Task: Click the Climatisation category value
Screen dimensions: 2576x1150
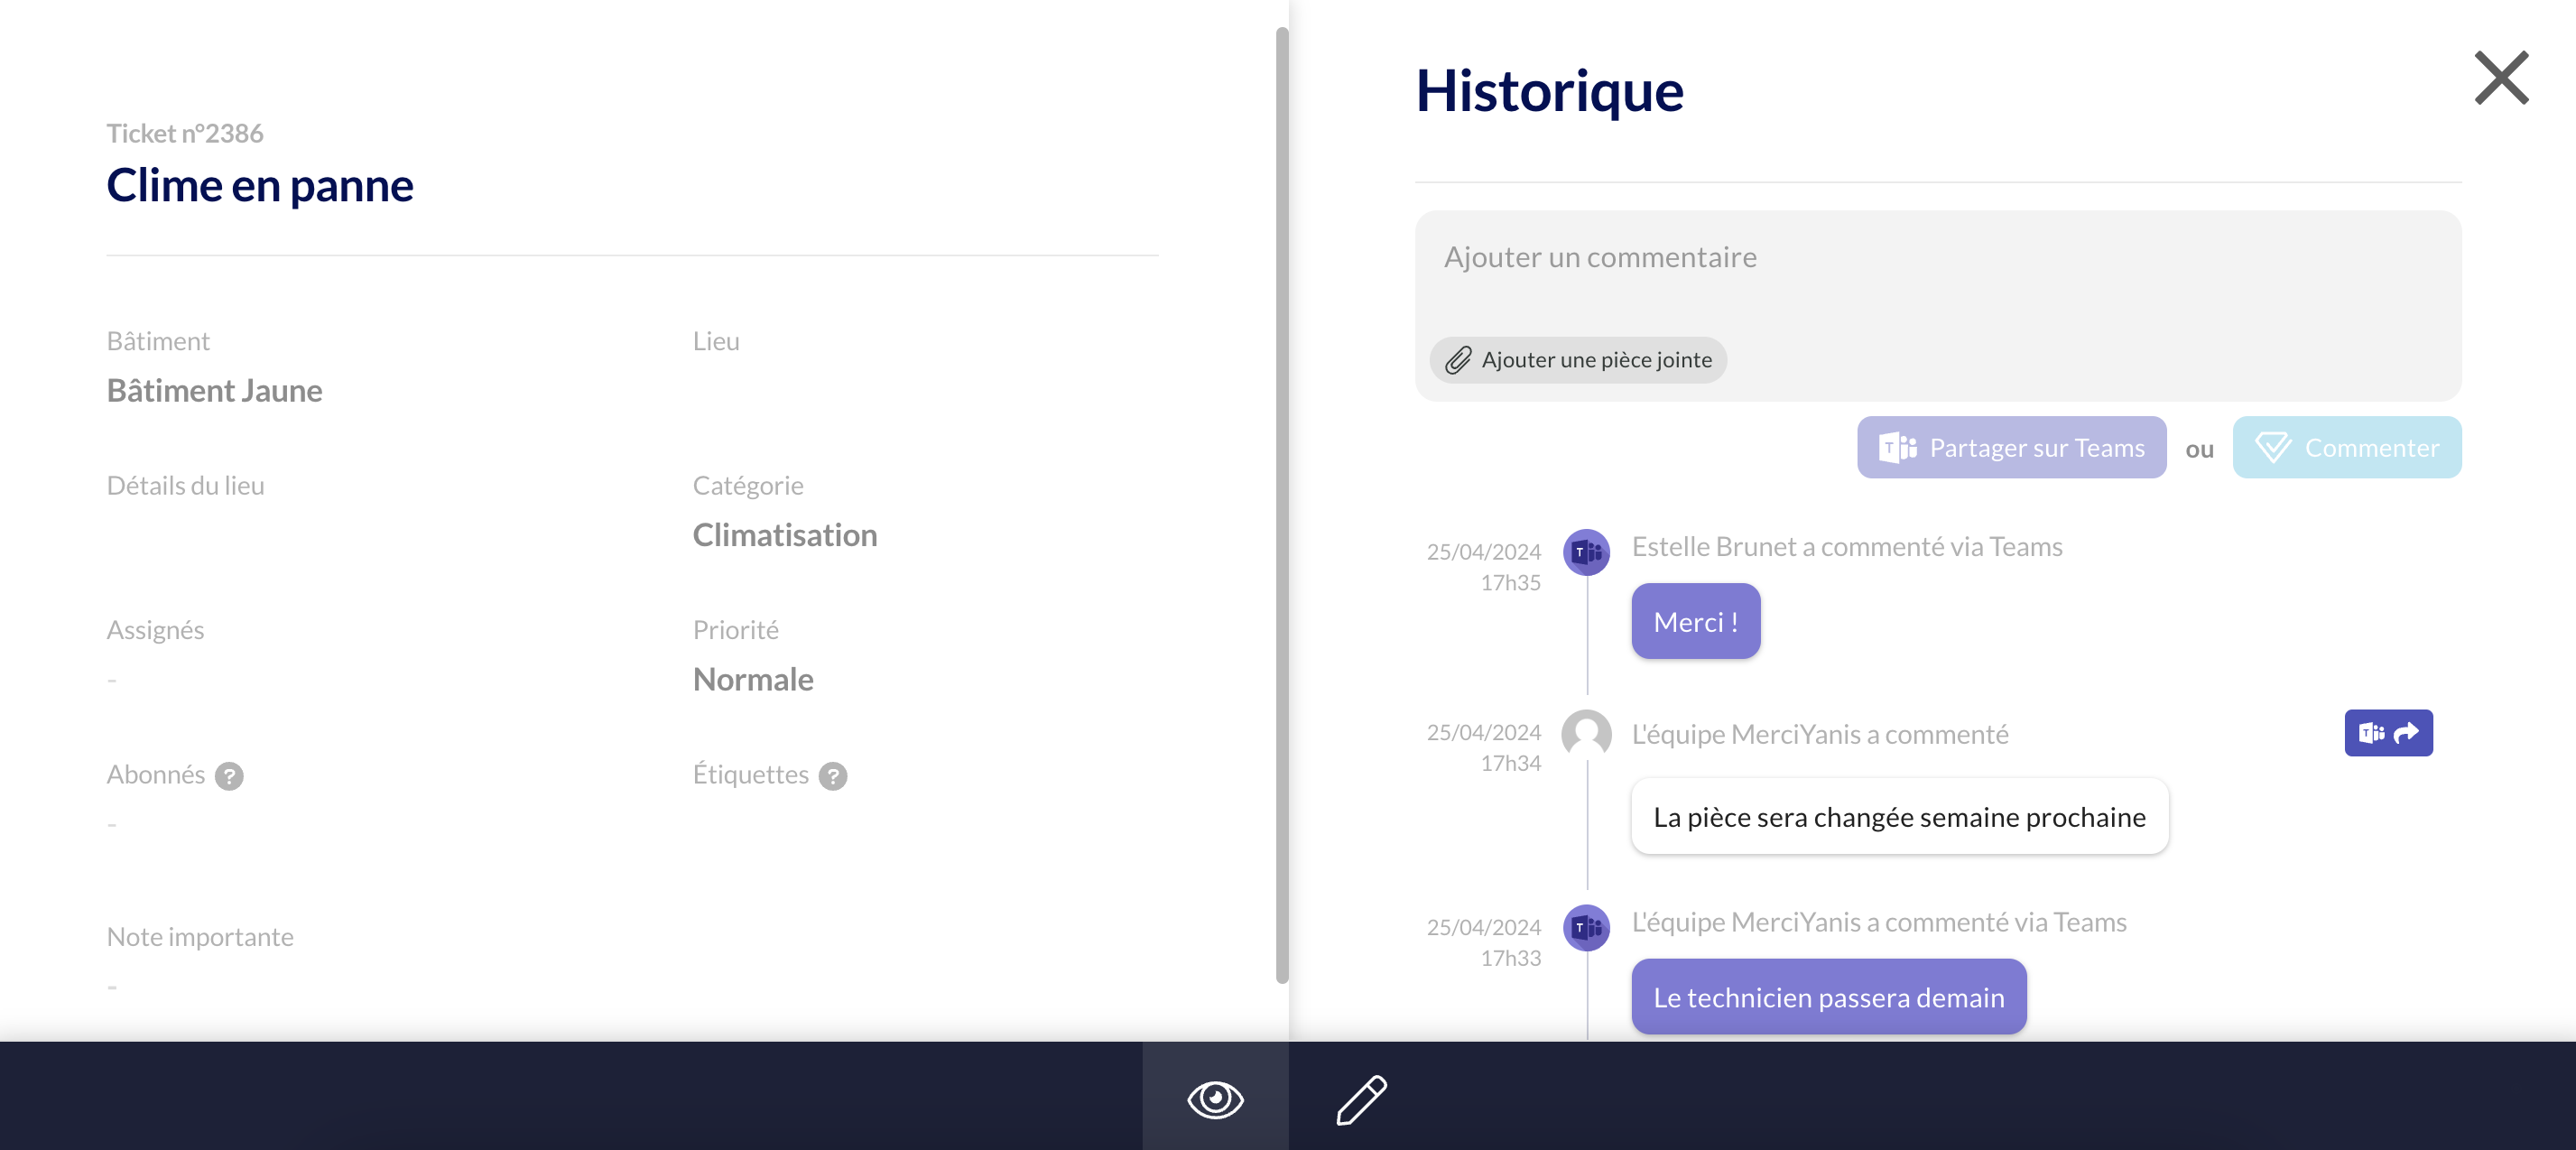Action: 784,535
